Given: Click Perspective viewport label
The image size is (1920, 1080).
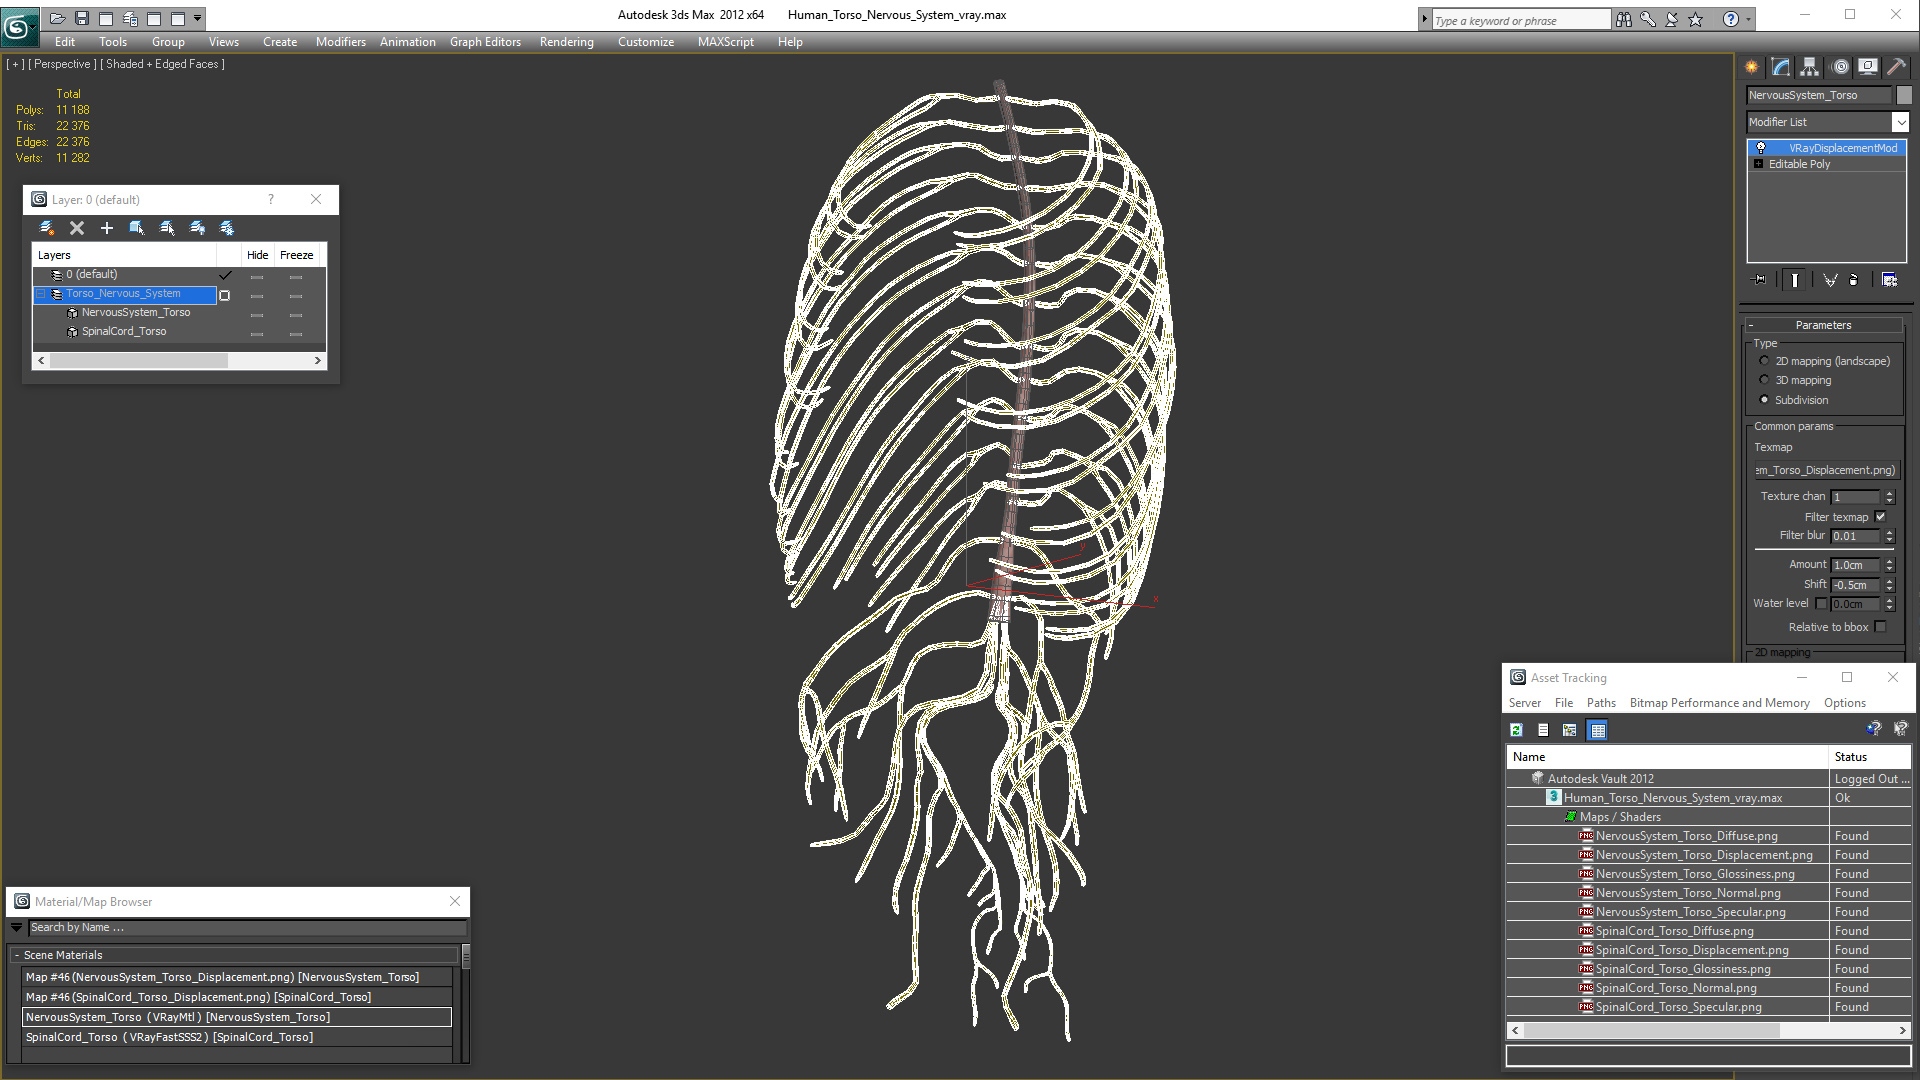Looking at the screenshot, I should pos(62,64).
